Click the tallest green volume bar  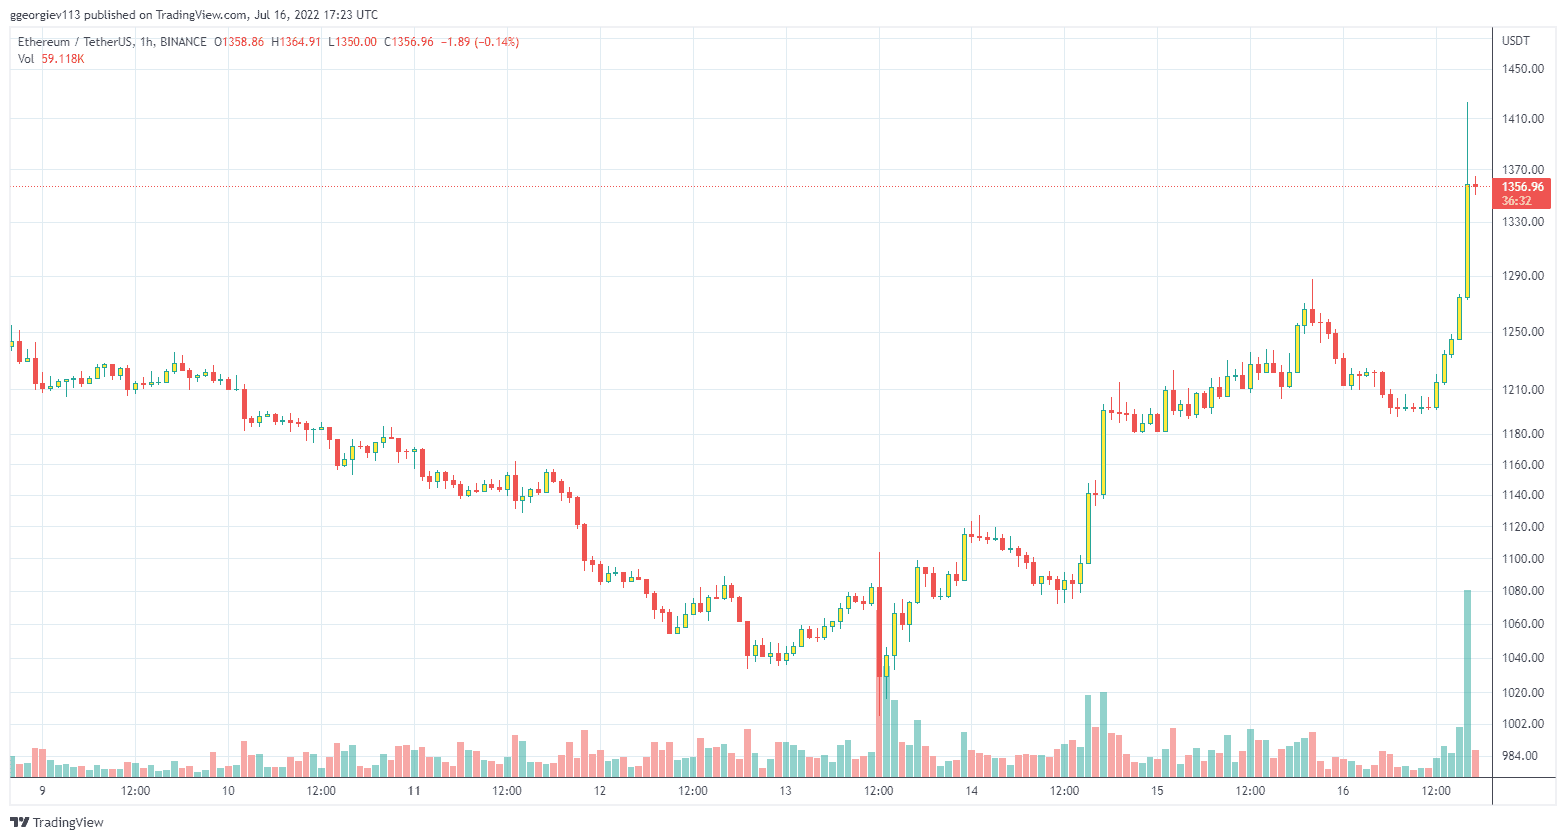pos(1467,684)
